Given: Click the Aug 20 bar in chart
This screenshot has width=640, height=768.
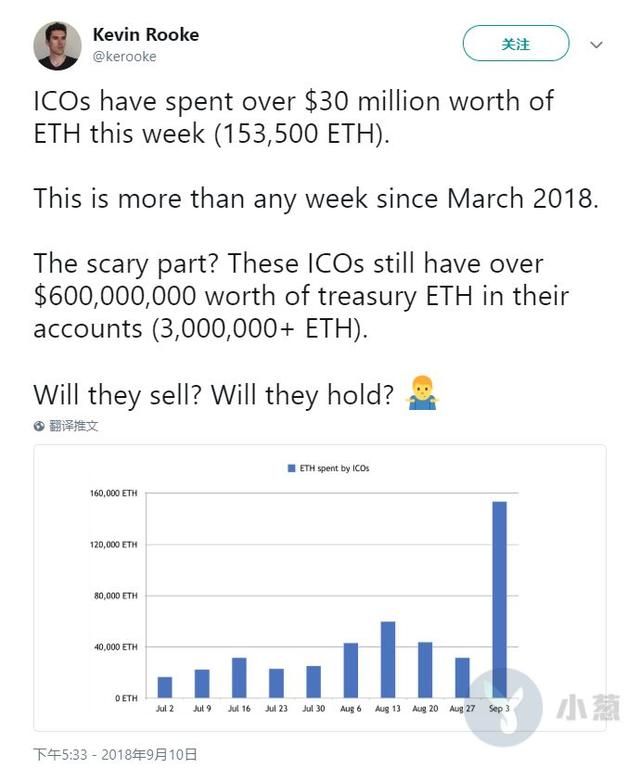Looking at the screenshot, I should point(425,670).
